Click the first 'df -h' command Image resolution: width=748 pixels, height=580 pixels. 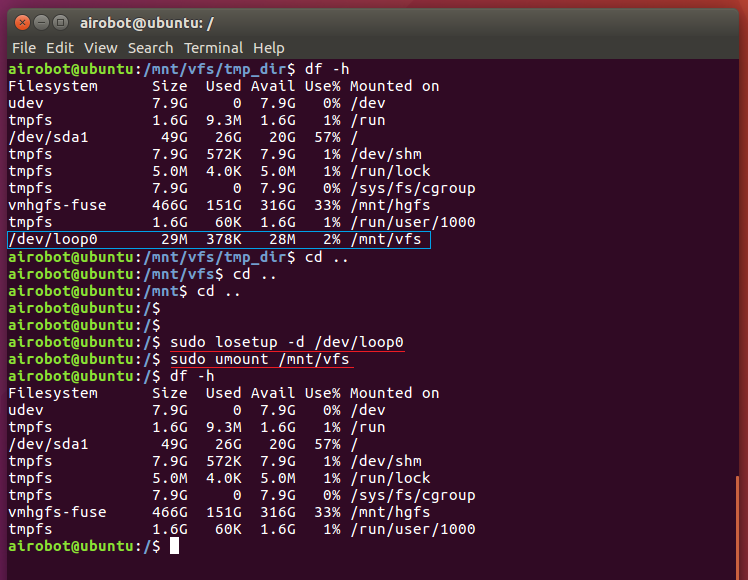327,69
